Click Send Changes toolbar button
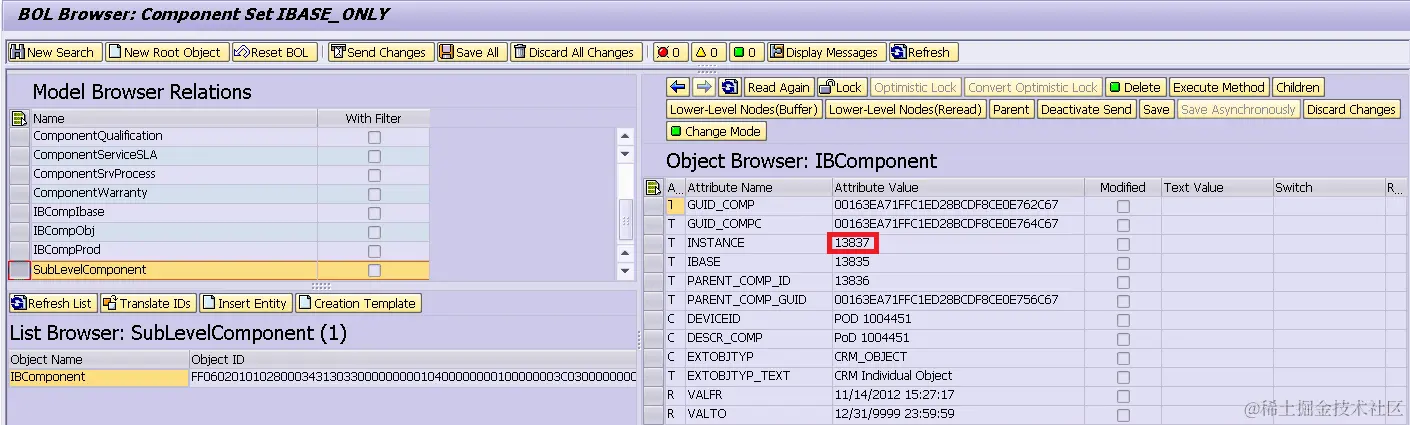Image resolution: width=1410 pixels, height=425 pixels. pyautogui.click(x=380, y=52)
